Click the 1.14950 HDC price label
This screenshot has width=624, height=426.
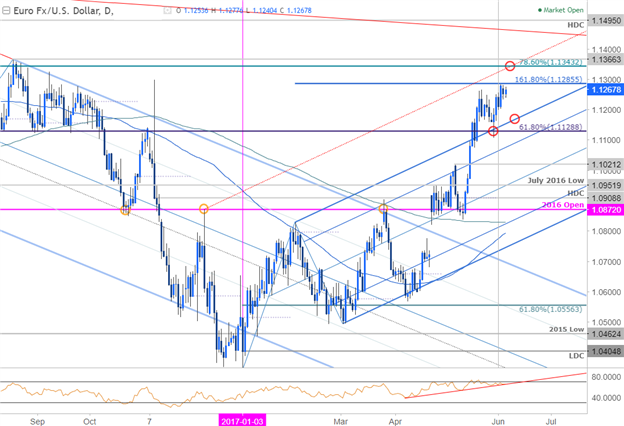(x=606, y=20)
